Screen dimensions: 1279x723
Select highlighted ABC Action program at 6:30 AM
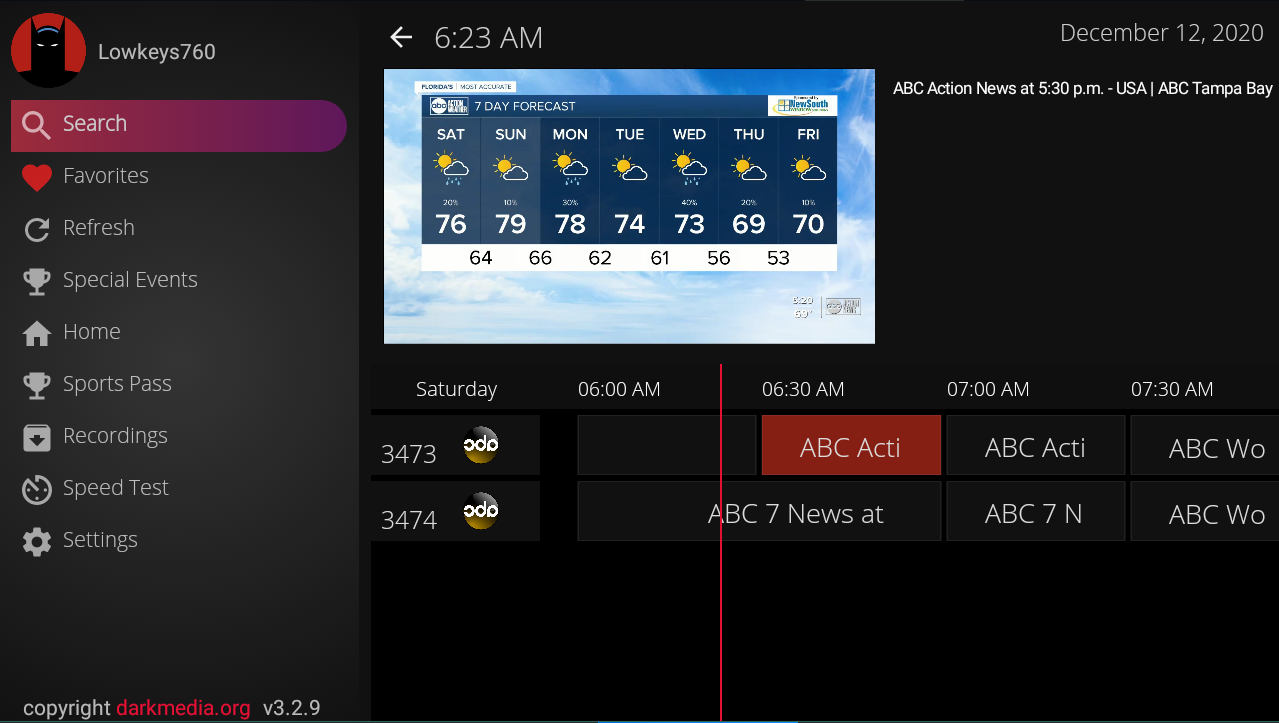point(850,446)
